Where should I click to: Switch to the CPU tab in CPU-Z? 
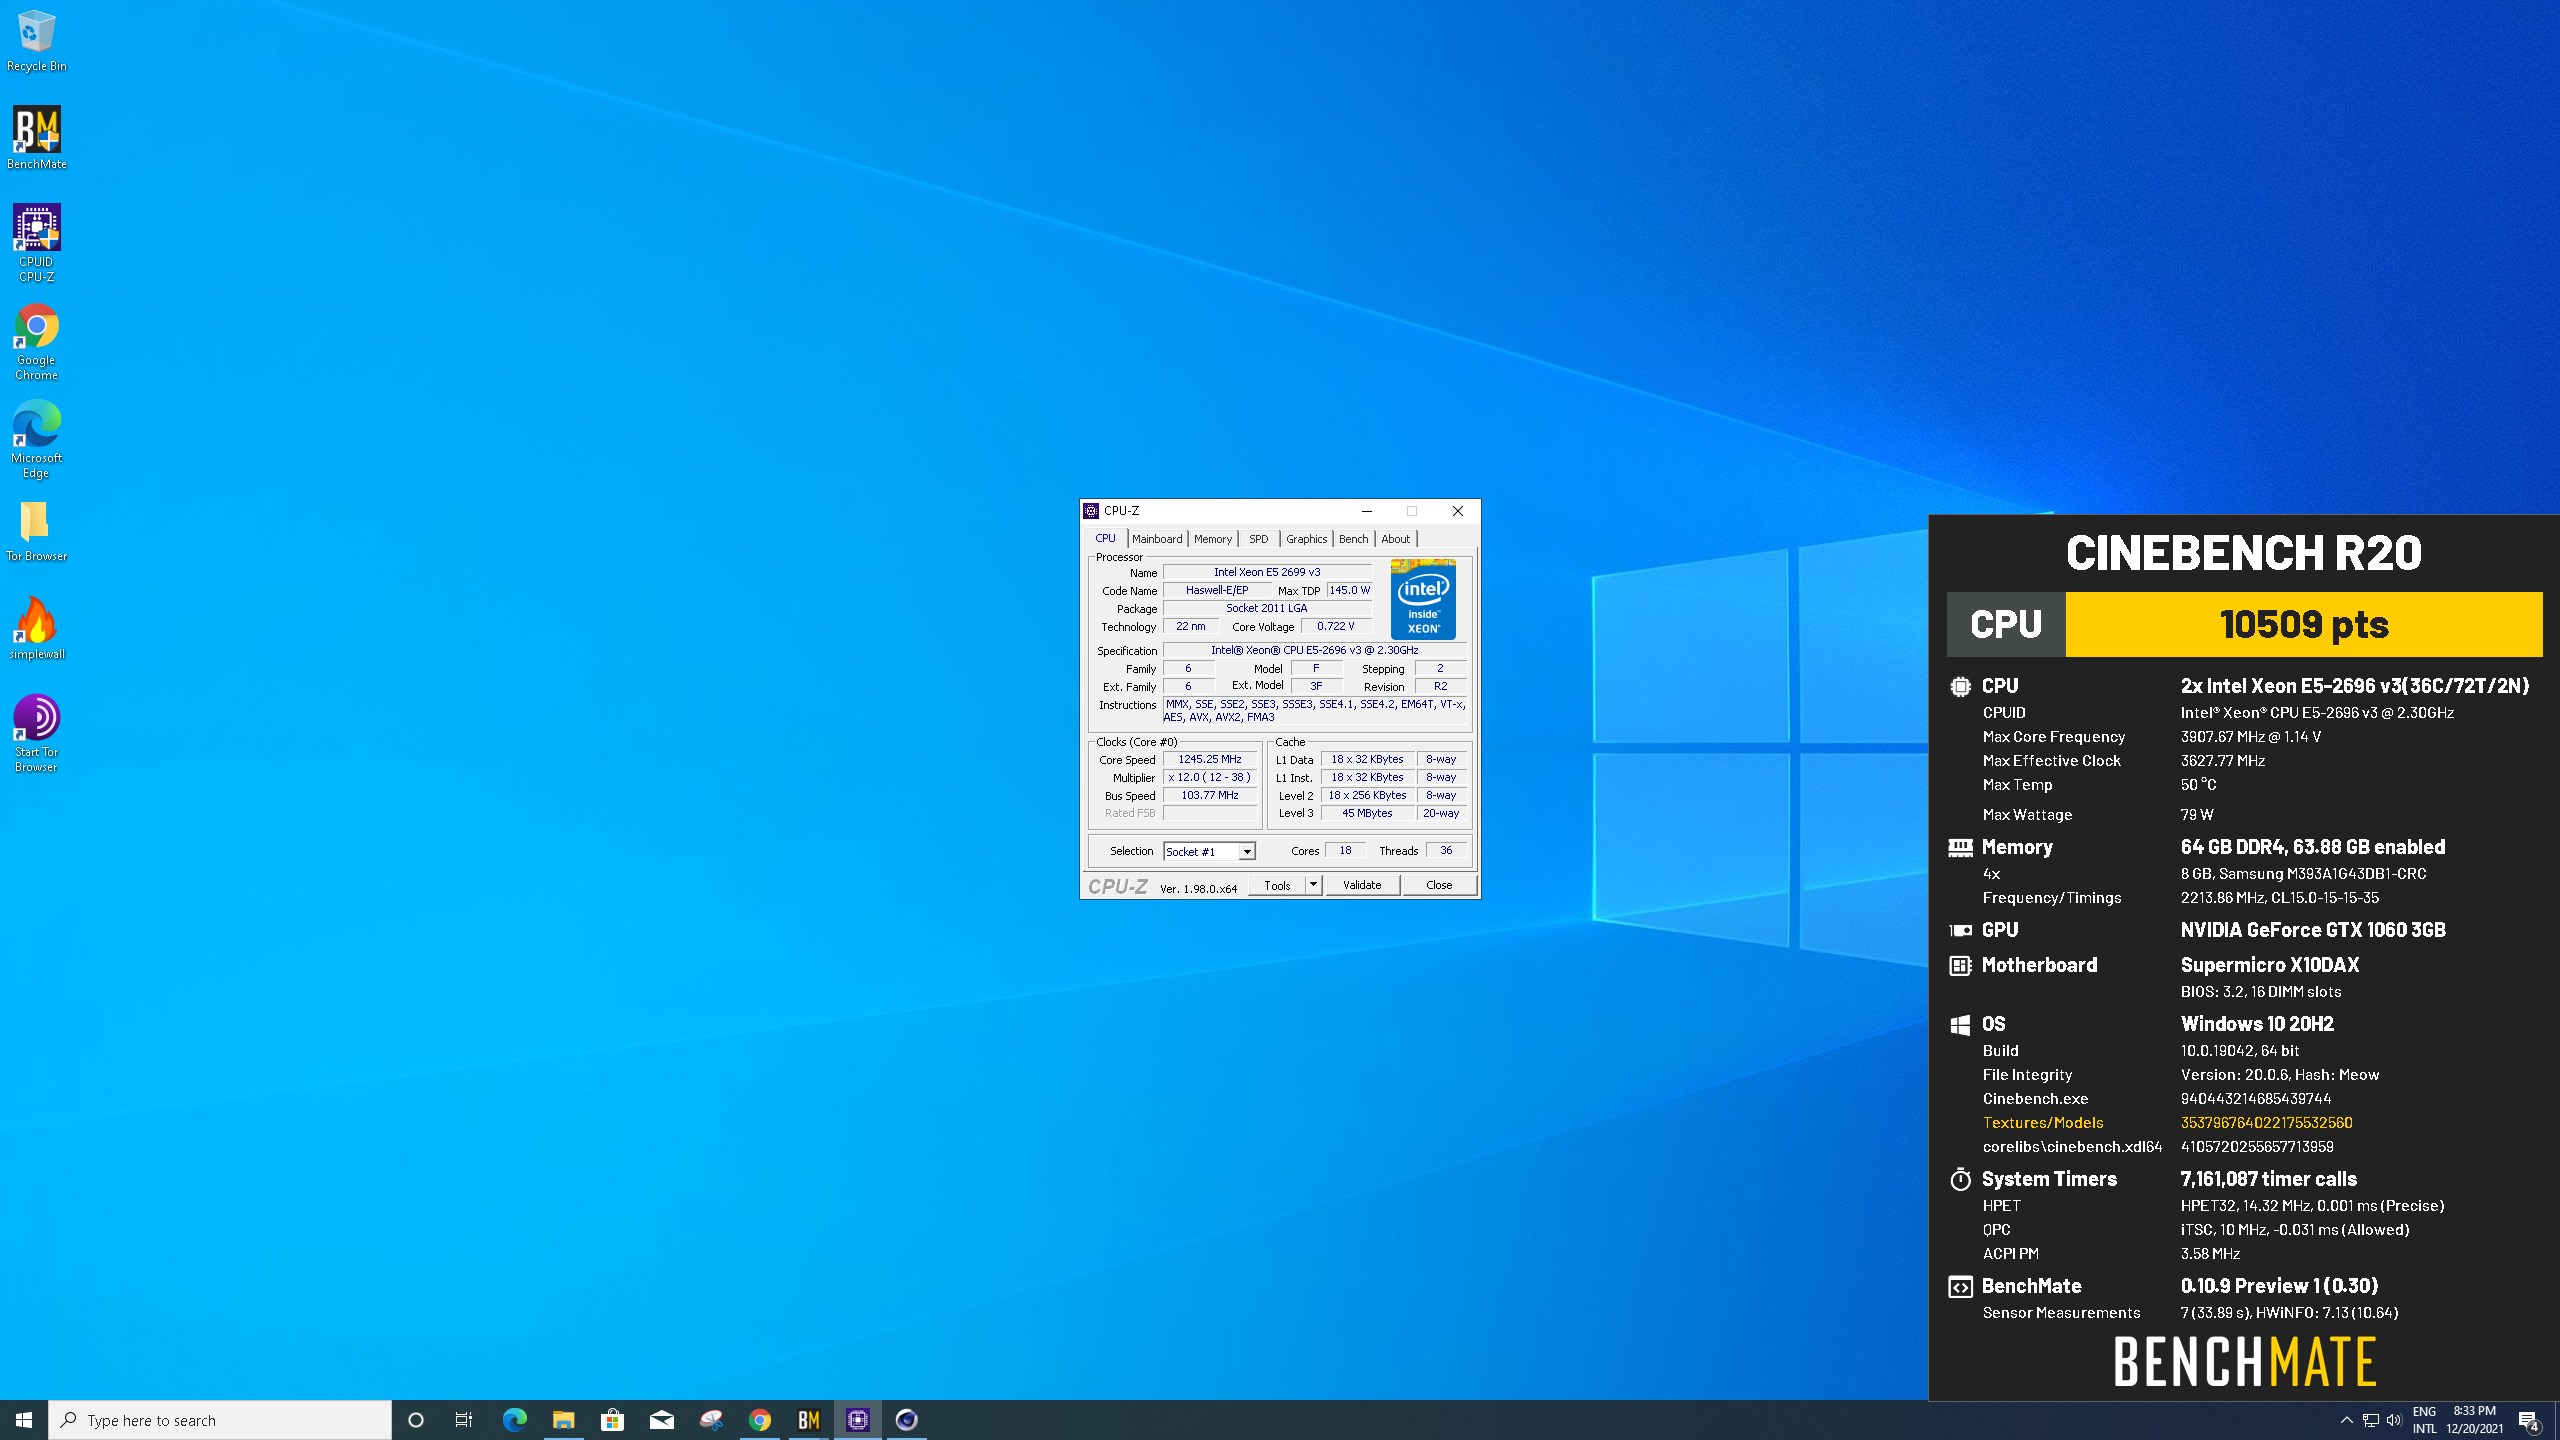[x=1105, y=538]
